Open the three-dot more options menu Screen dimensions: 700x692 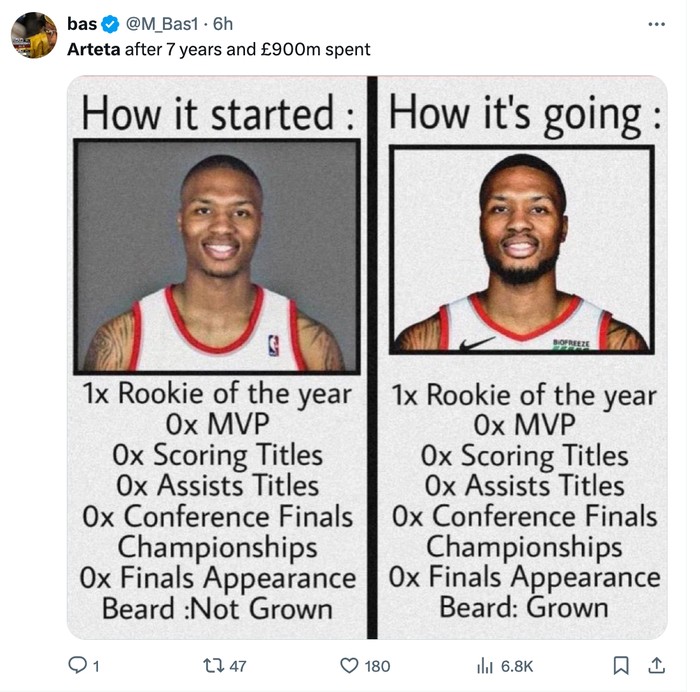tap(657, 24)
